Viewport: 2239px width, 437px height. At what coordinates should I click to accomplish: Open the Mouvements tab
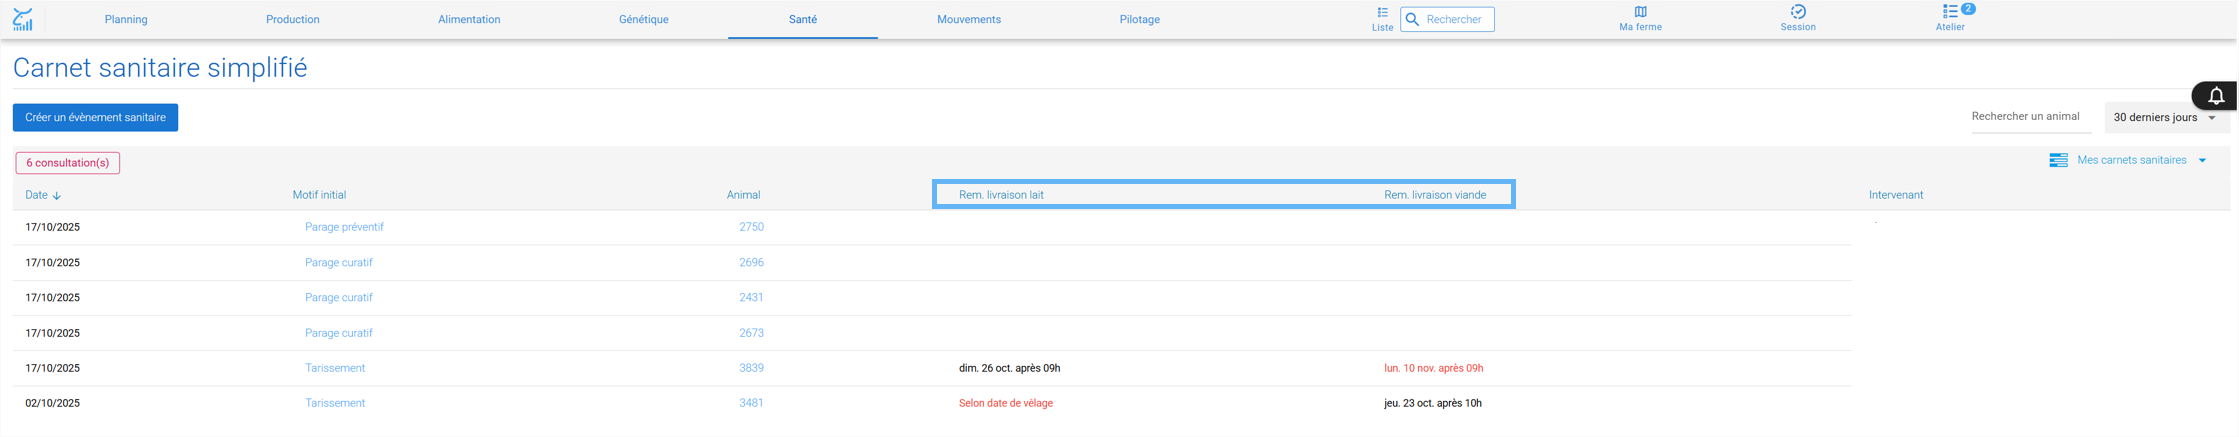coord(968,19)
